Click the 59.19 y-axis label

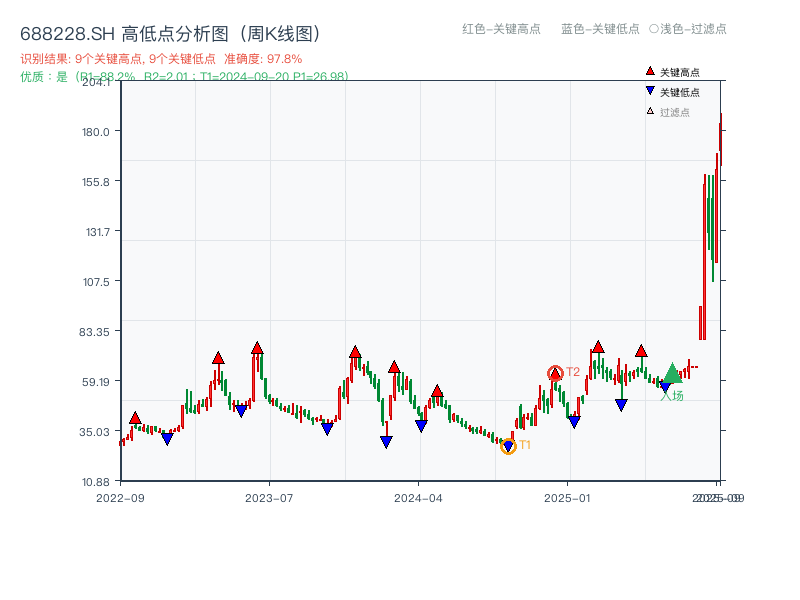95,382
